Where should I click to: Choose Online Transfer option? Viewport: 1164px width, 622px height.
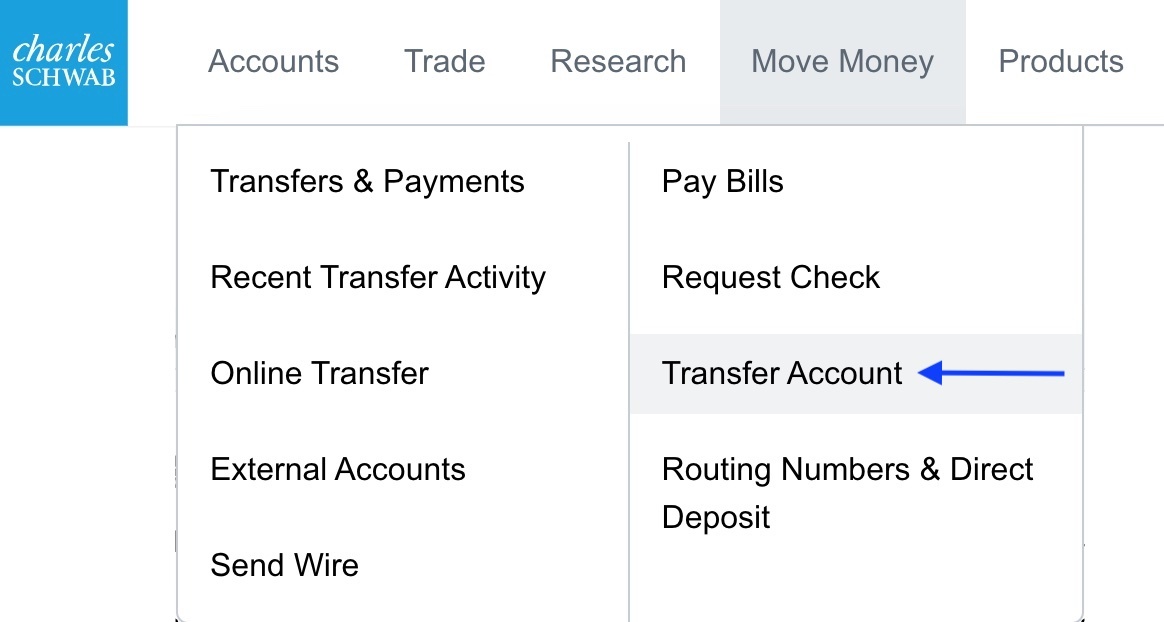tap(319, 374)
